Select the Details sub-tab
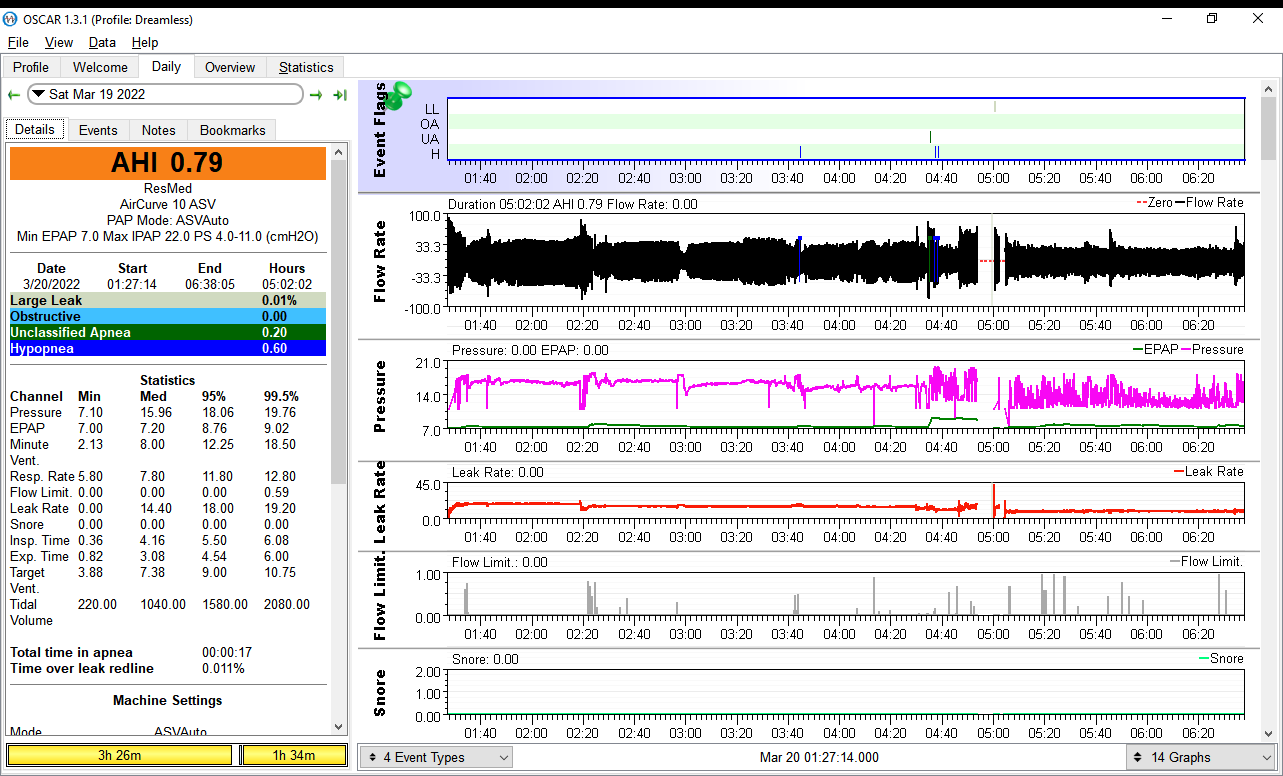The height and width of the screenshot is (776, 1283). [x=35, y=130]
